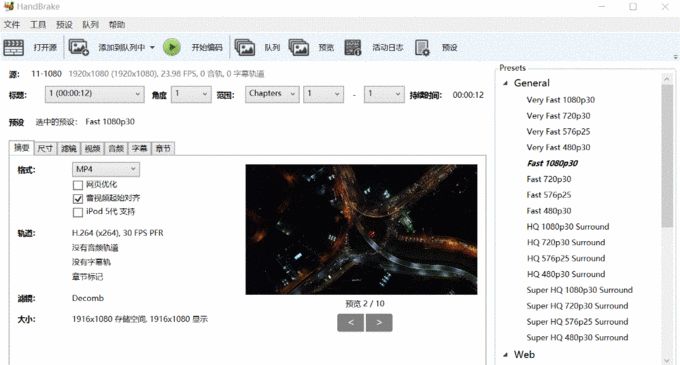Click the presets scrollbar up arrow
The image size is (680, 365).
point(667,78)
